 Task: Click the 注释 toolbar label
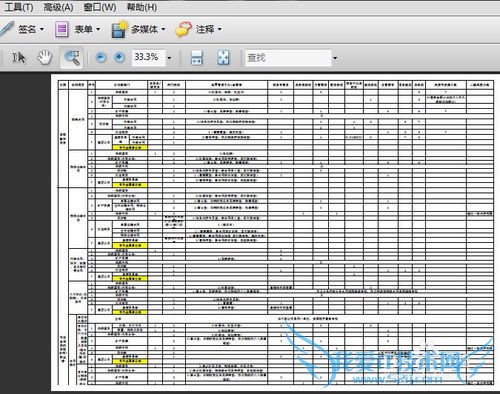(x=205, y=29)
